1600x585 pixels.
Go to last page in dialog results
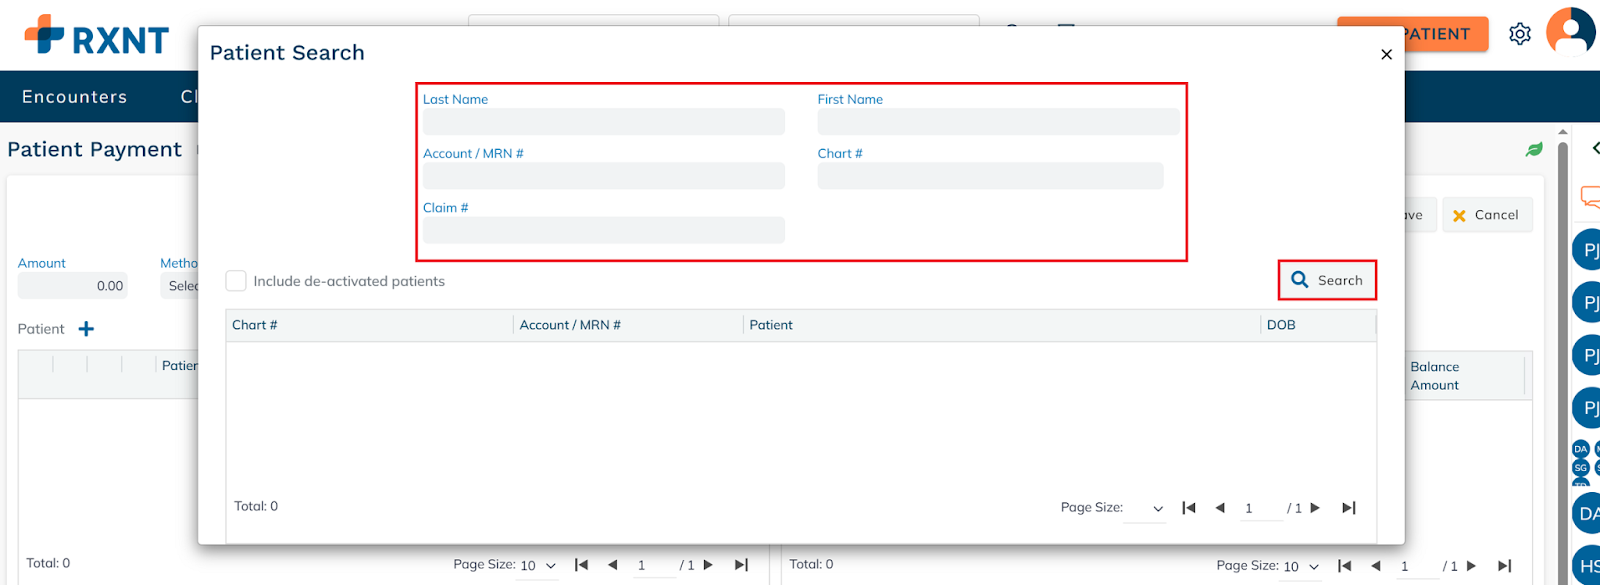pos(1348,508)
